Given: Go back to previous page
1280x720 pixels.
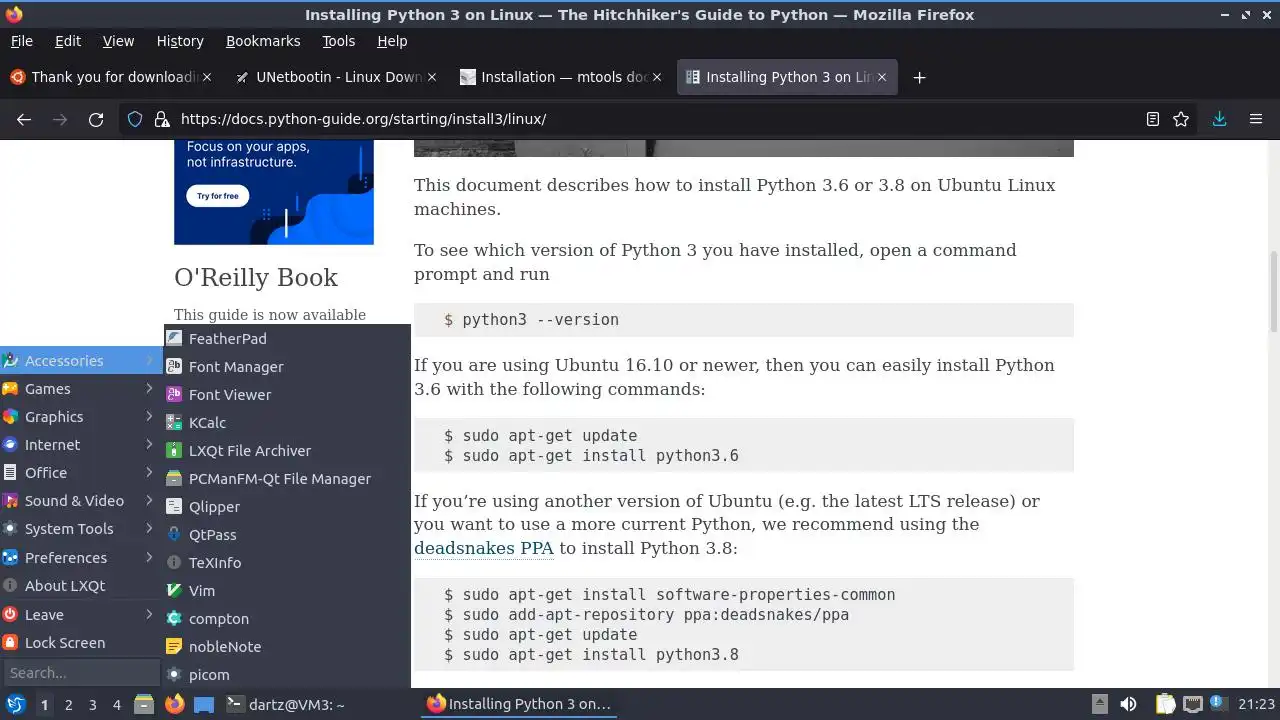Looking at the screenshot, I should coord(24,119).
